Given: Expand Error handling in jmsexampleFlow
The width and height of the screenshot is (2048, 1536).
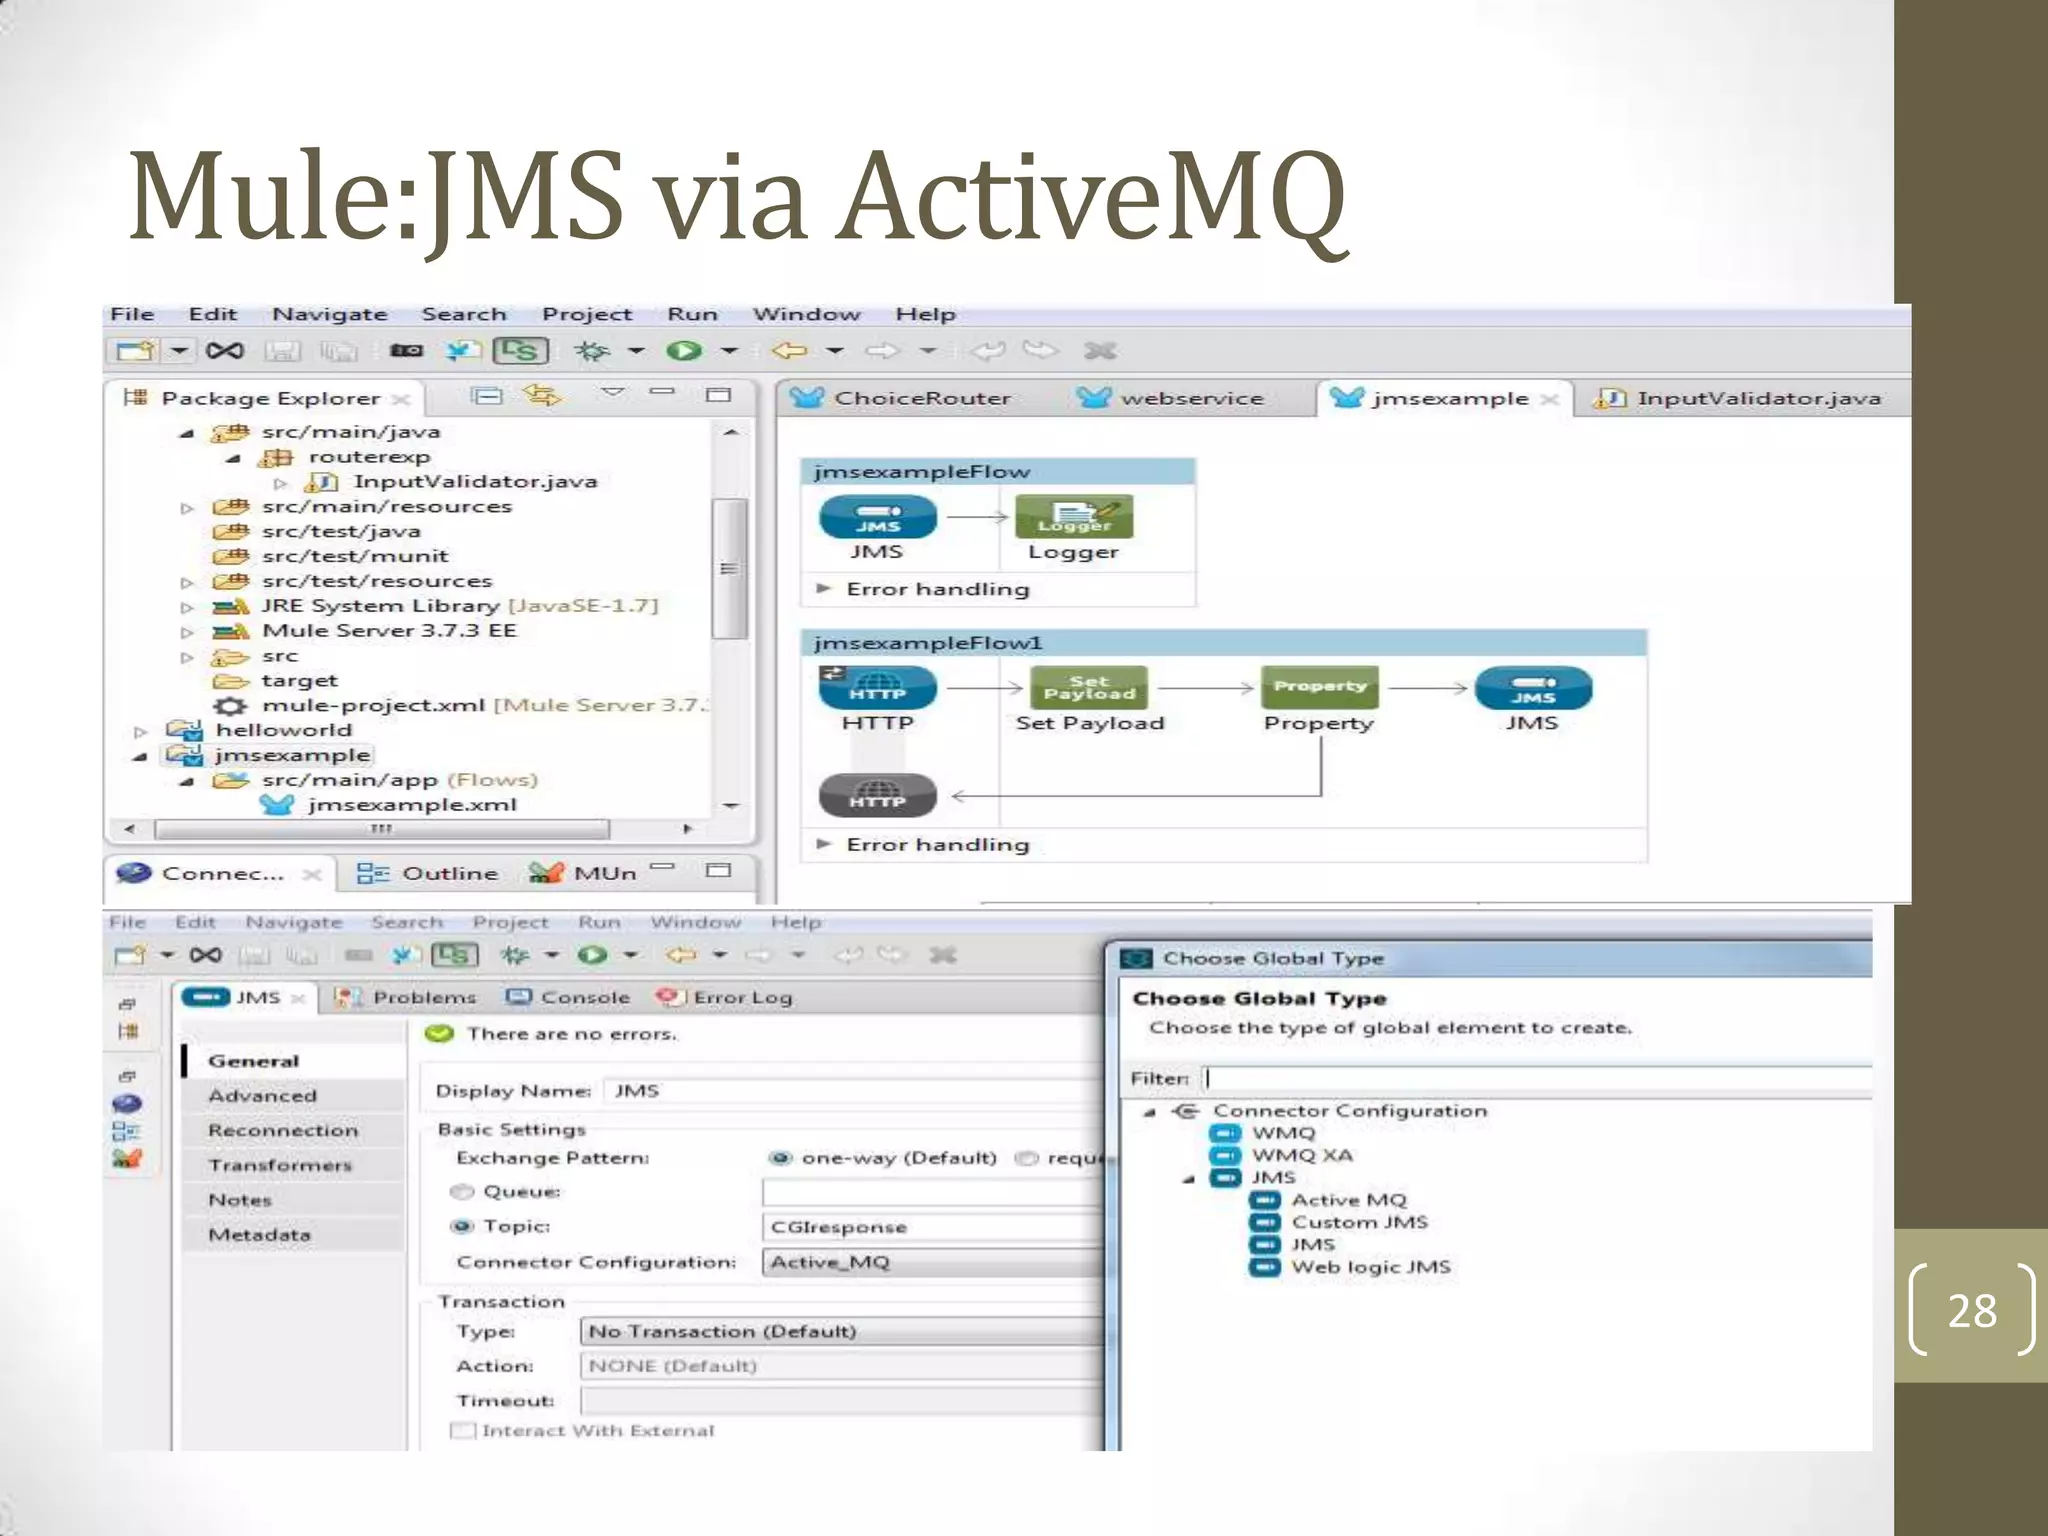Looking at the screenshot, I should pyautogui.click(x=824, y=588).
